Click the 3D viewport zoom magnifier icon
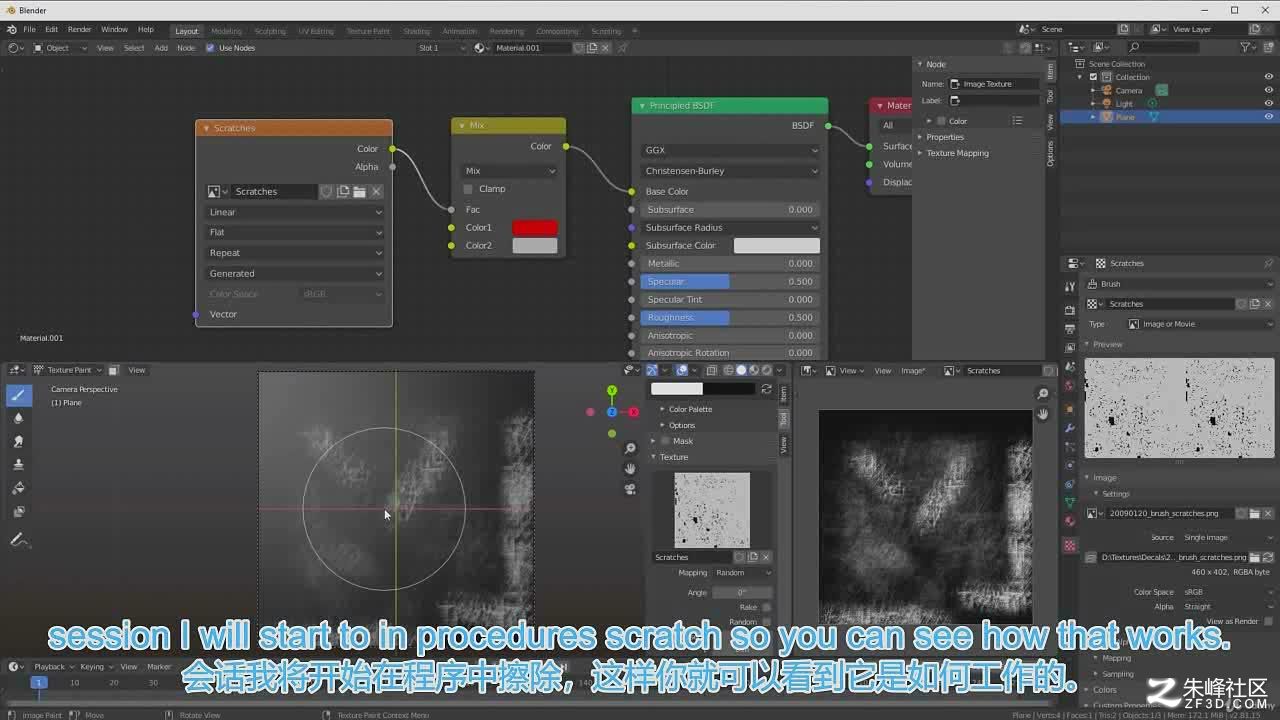This screenshot has height=720, width=1280. tap(630, 449)
